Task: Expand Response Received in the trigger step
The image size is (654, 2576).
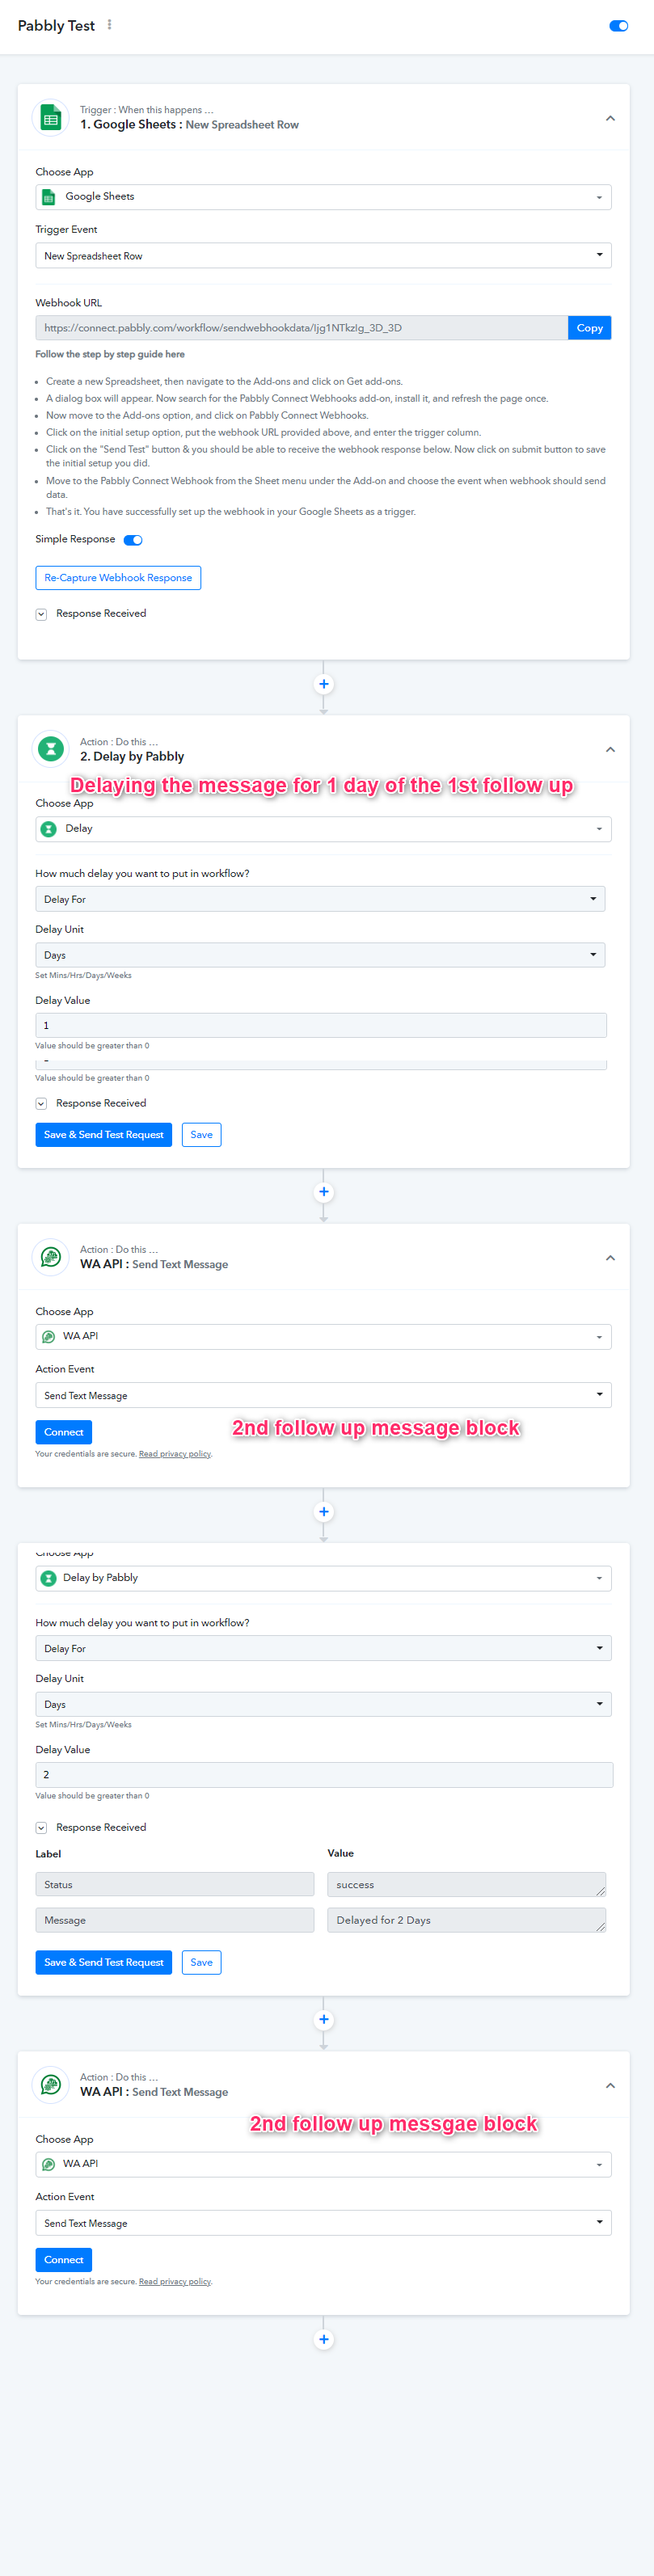Action: coord(41,614)
